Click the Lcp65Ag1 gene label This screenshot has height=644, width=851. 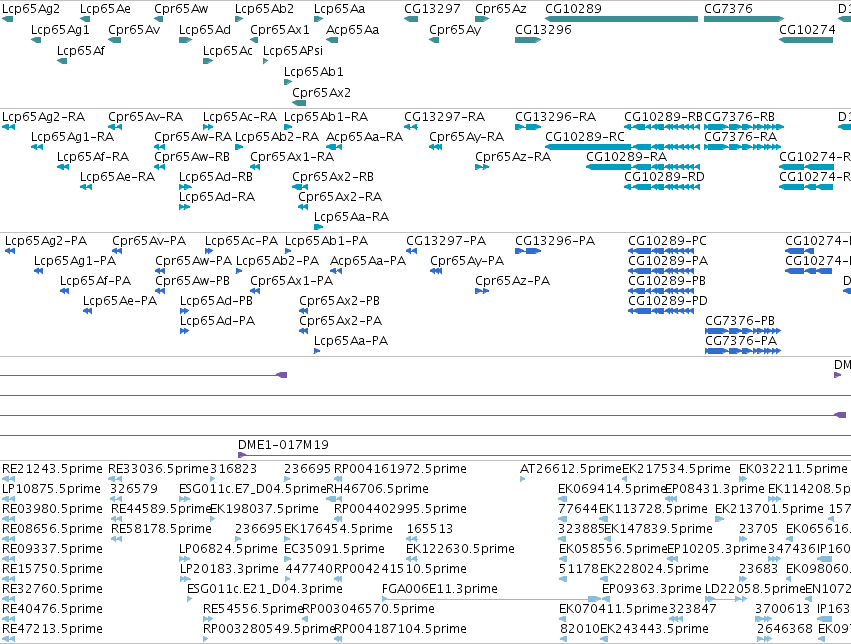(60, 30)
